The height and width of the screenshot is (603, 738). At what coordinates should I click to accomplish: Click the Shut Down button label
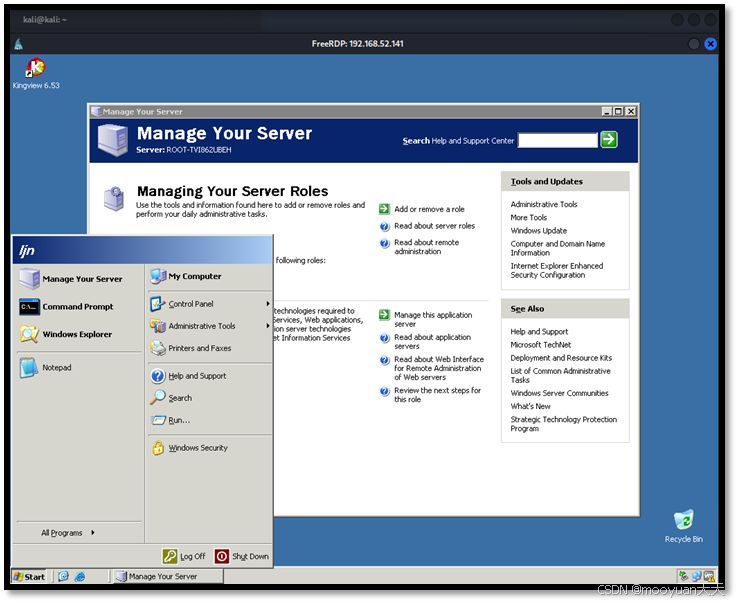tap(250, 556)
